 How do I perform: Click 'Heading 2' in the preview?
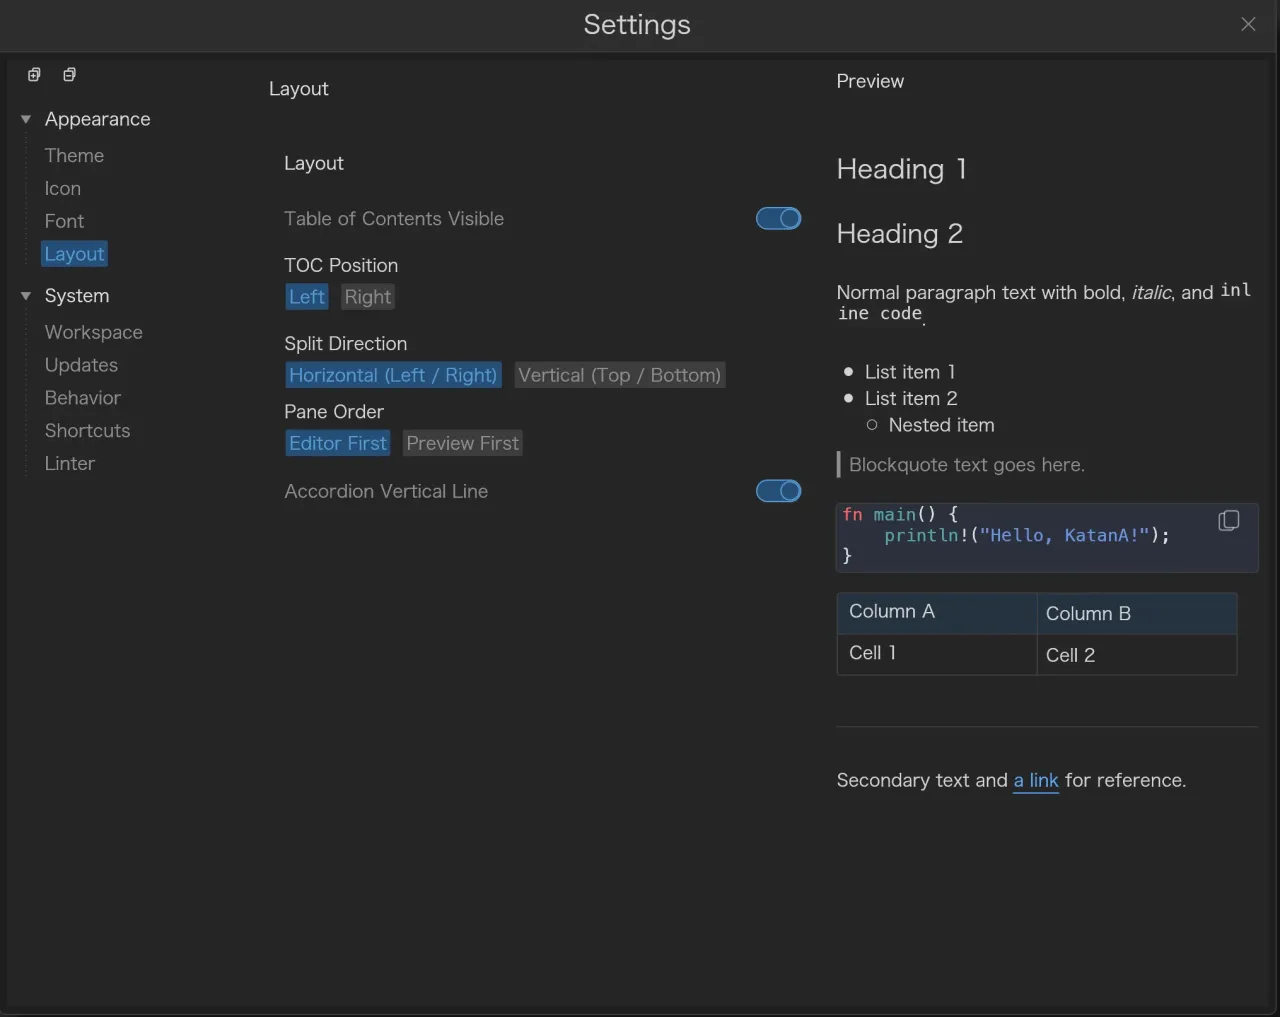[900, 234]
